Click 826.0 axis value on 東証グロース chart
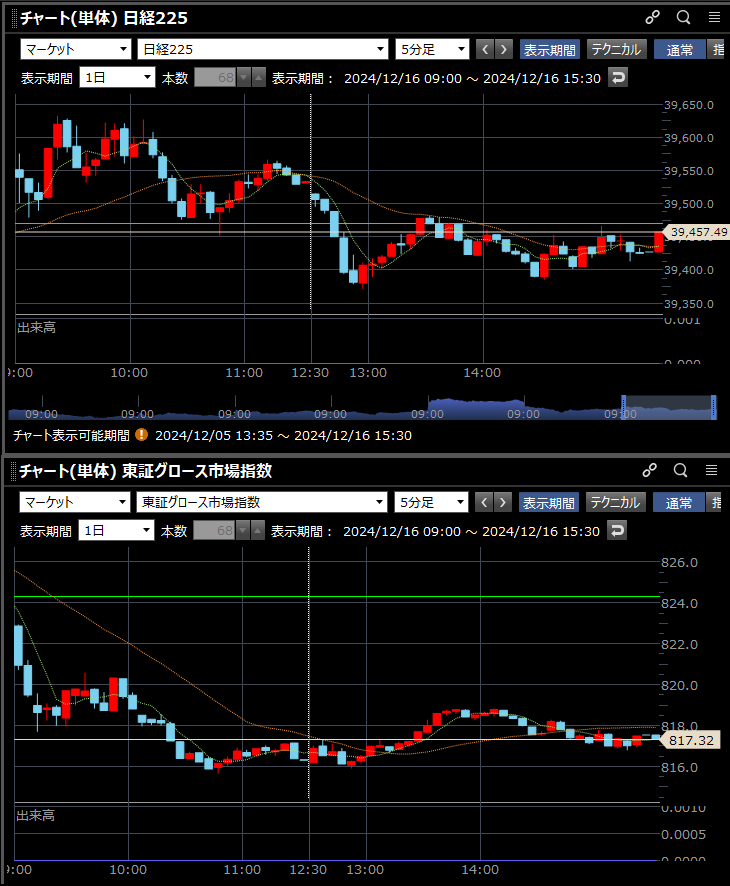The image size is (730, 886). coord(679,562)
